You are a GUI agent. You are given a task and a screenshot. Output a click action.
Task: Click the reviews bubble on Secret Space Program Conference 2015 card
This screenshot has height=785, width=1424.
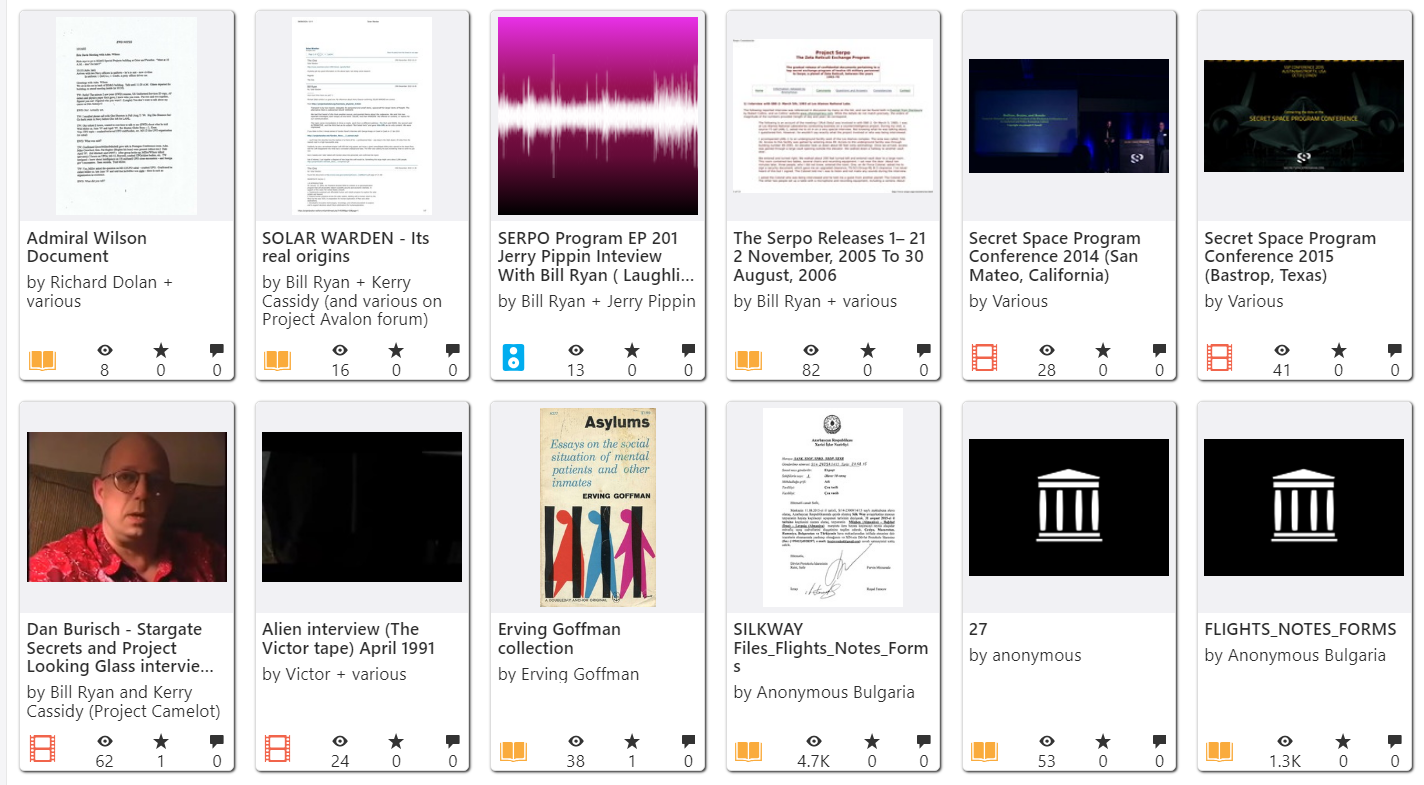pyautogui.click(x=1394, y=350)
